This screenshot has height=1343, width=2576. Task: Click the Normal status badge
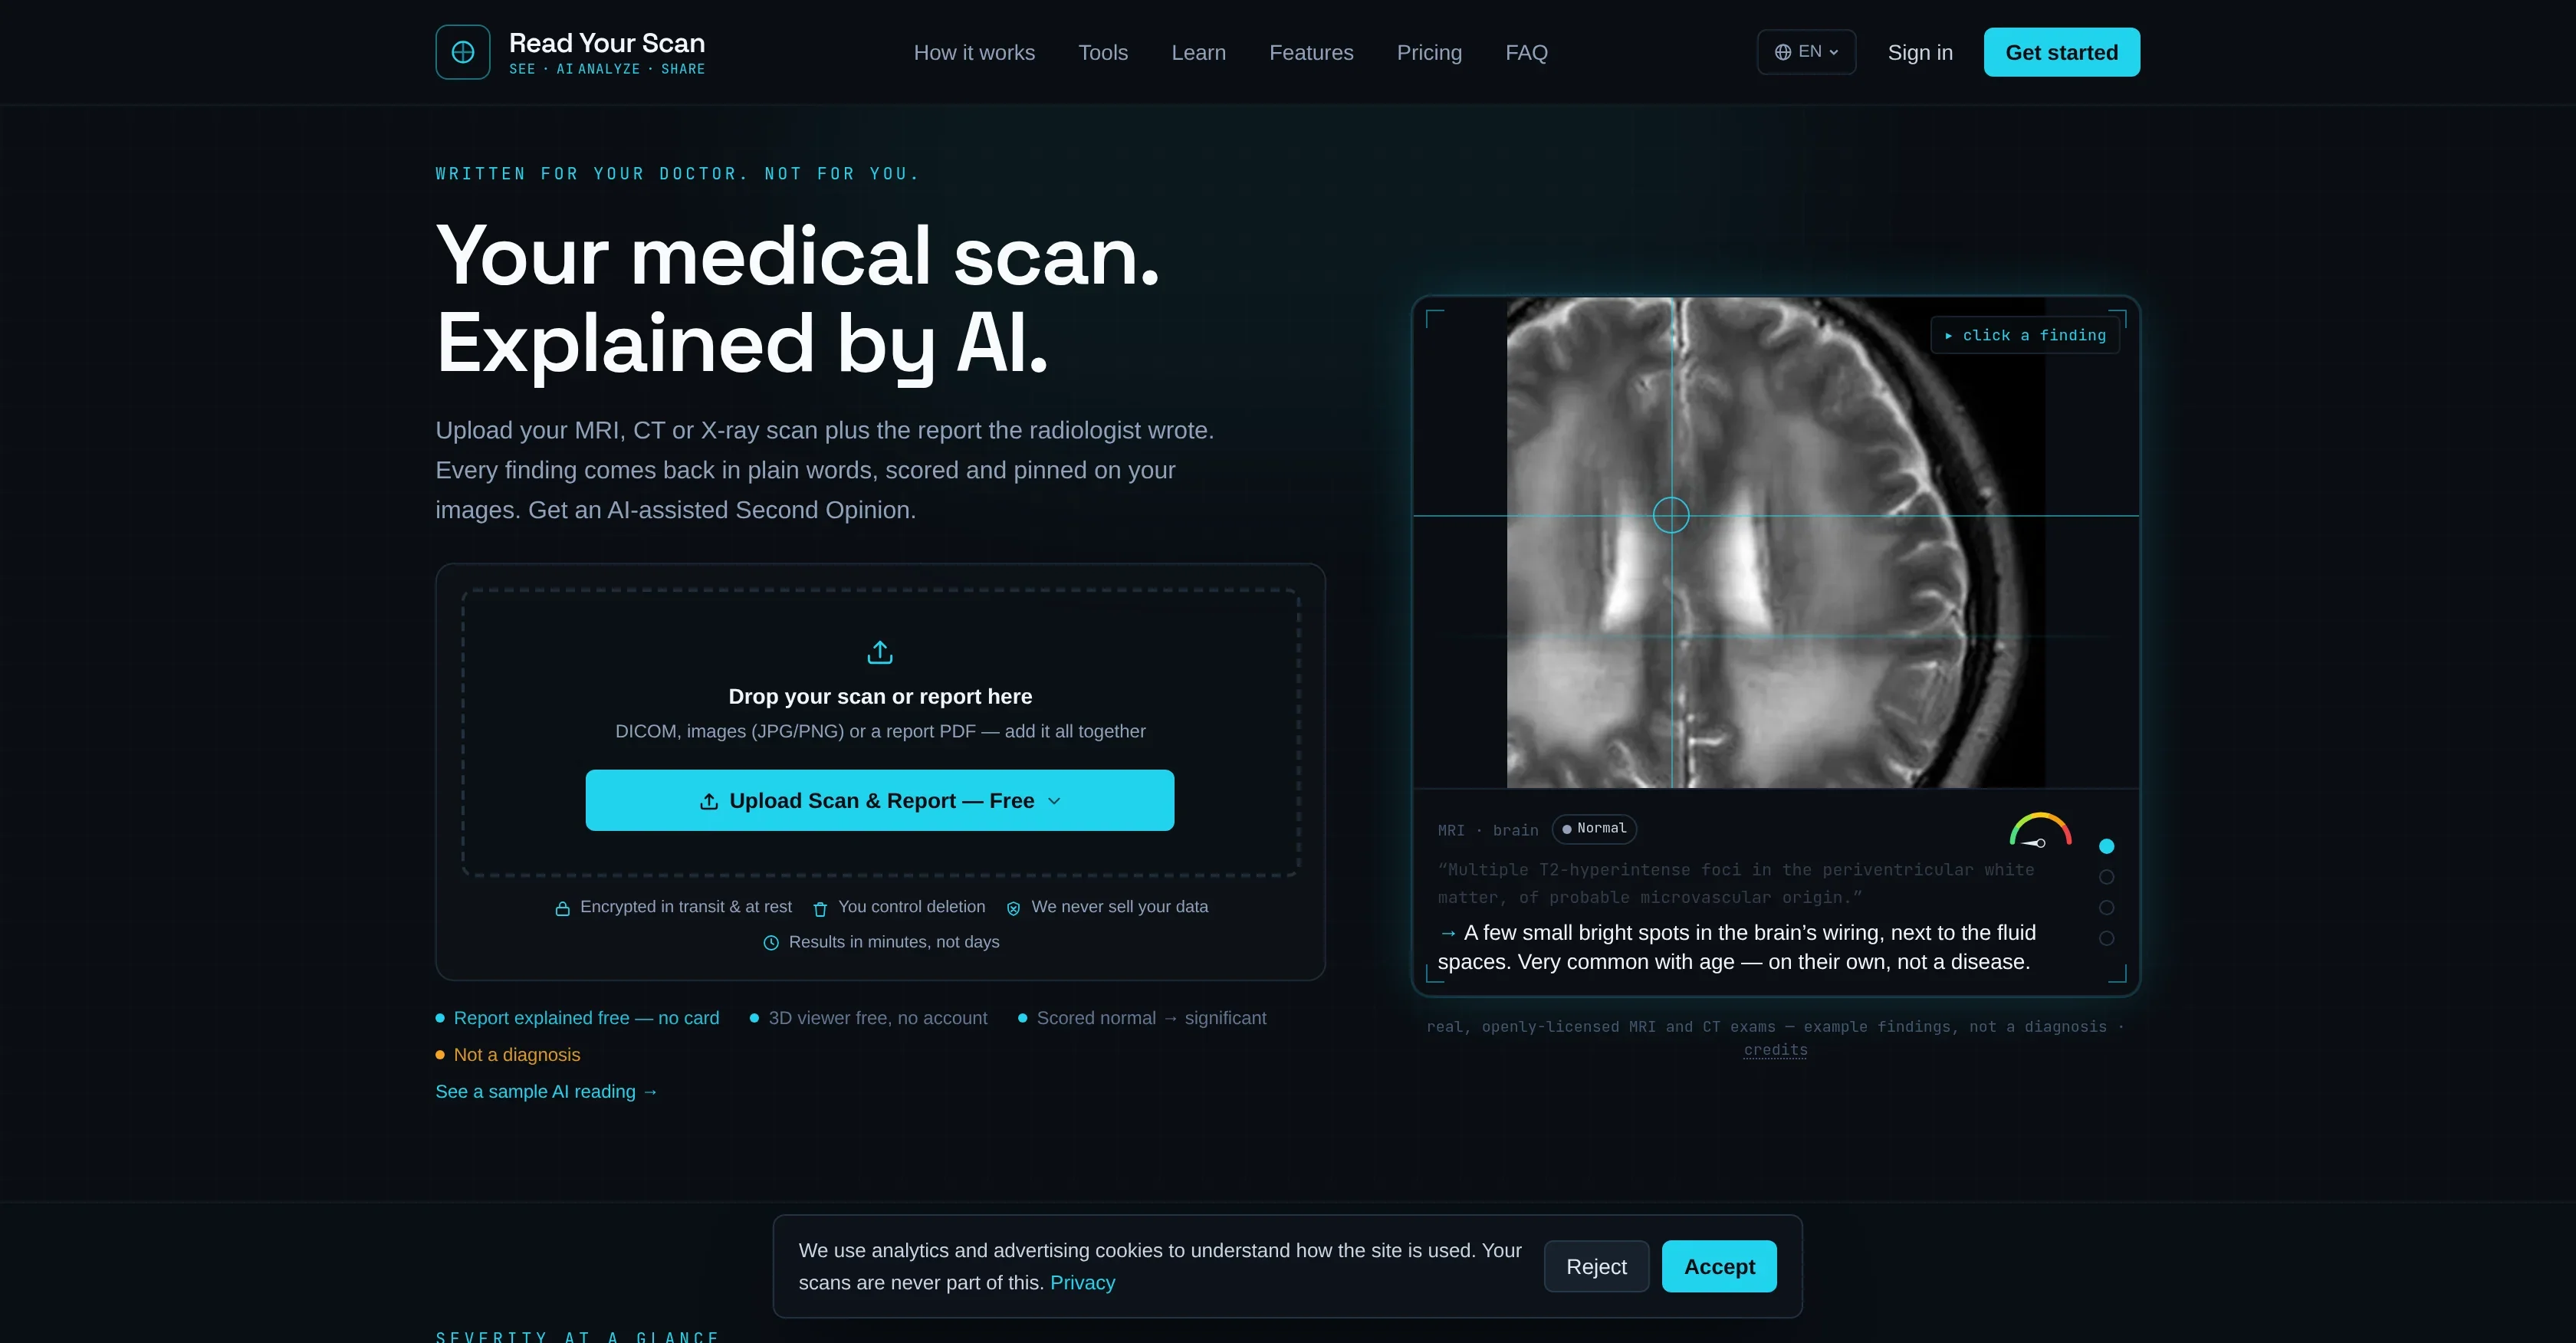point(1593,828)
